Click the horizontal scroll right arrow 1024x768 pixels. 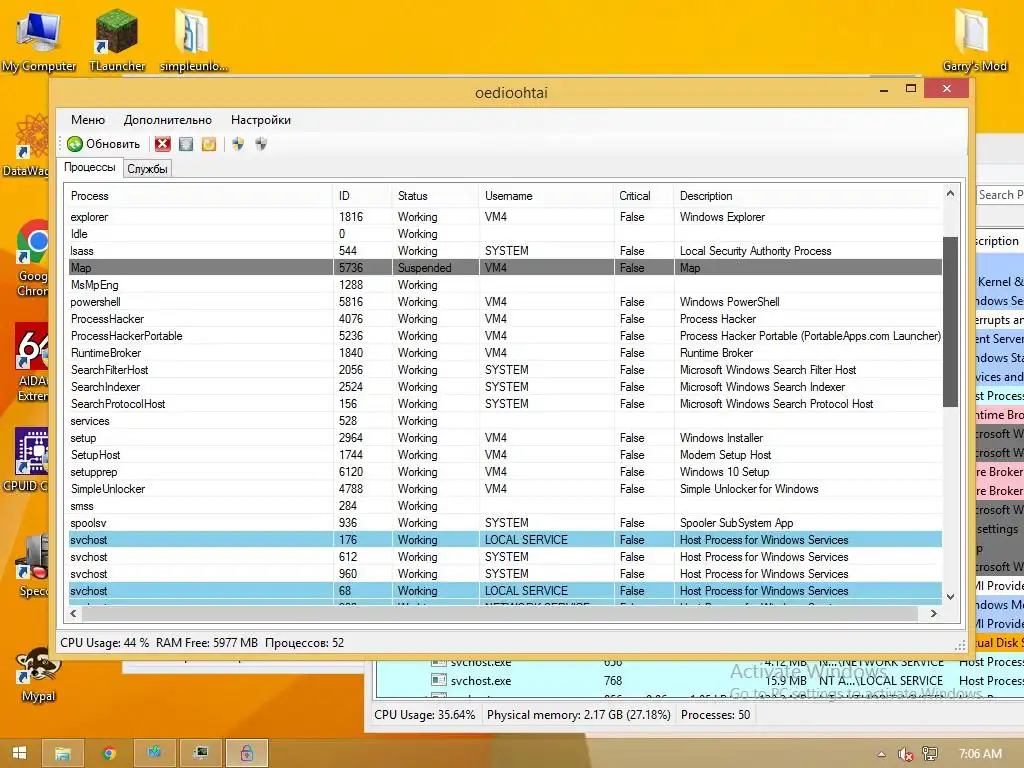coord(934,613)
